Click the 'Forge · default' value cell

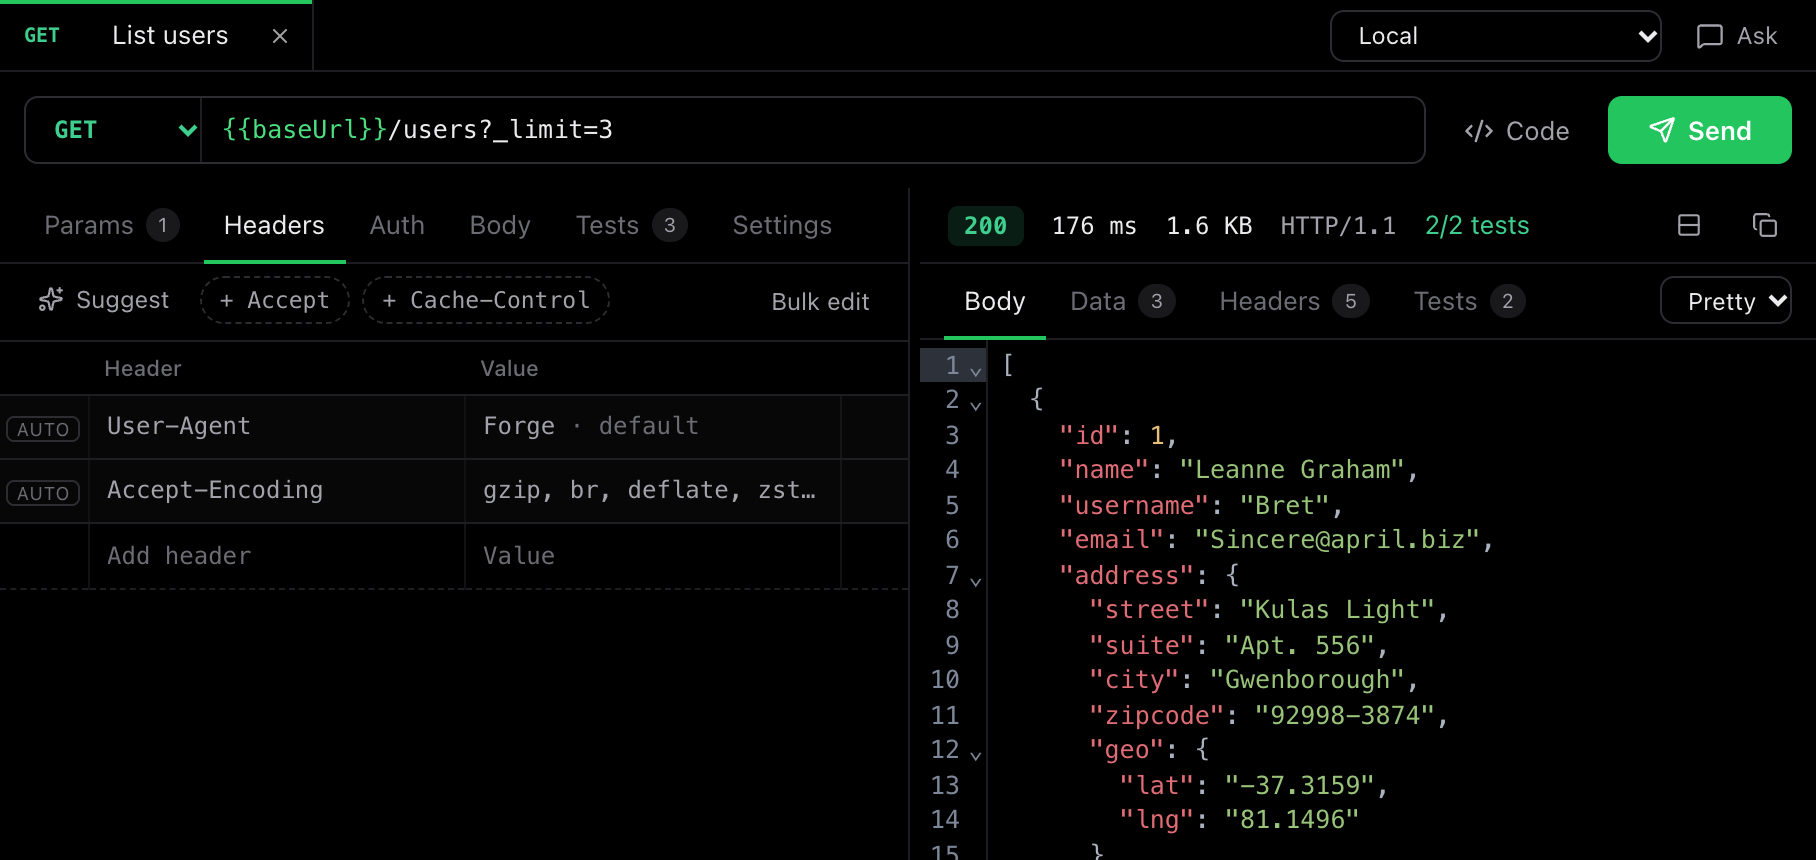coord(653,427)
